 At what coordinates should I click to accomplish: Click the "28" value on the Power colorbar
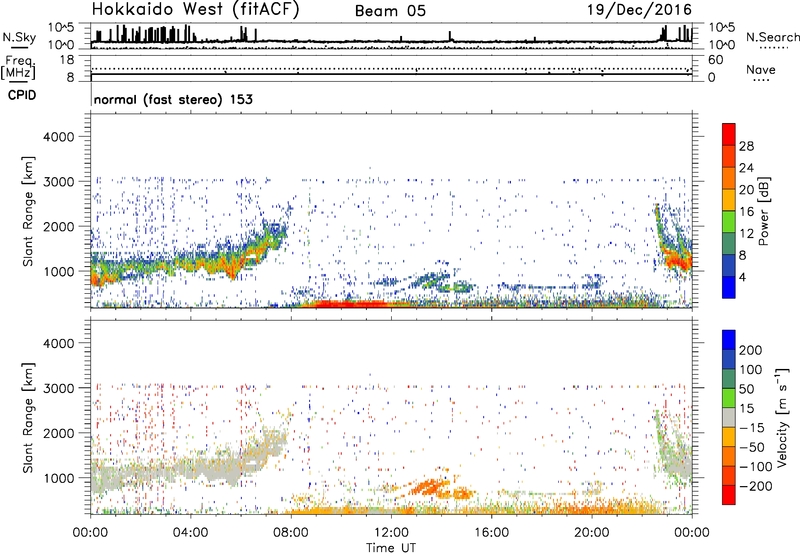pos(746,146)
